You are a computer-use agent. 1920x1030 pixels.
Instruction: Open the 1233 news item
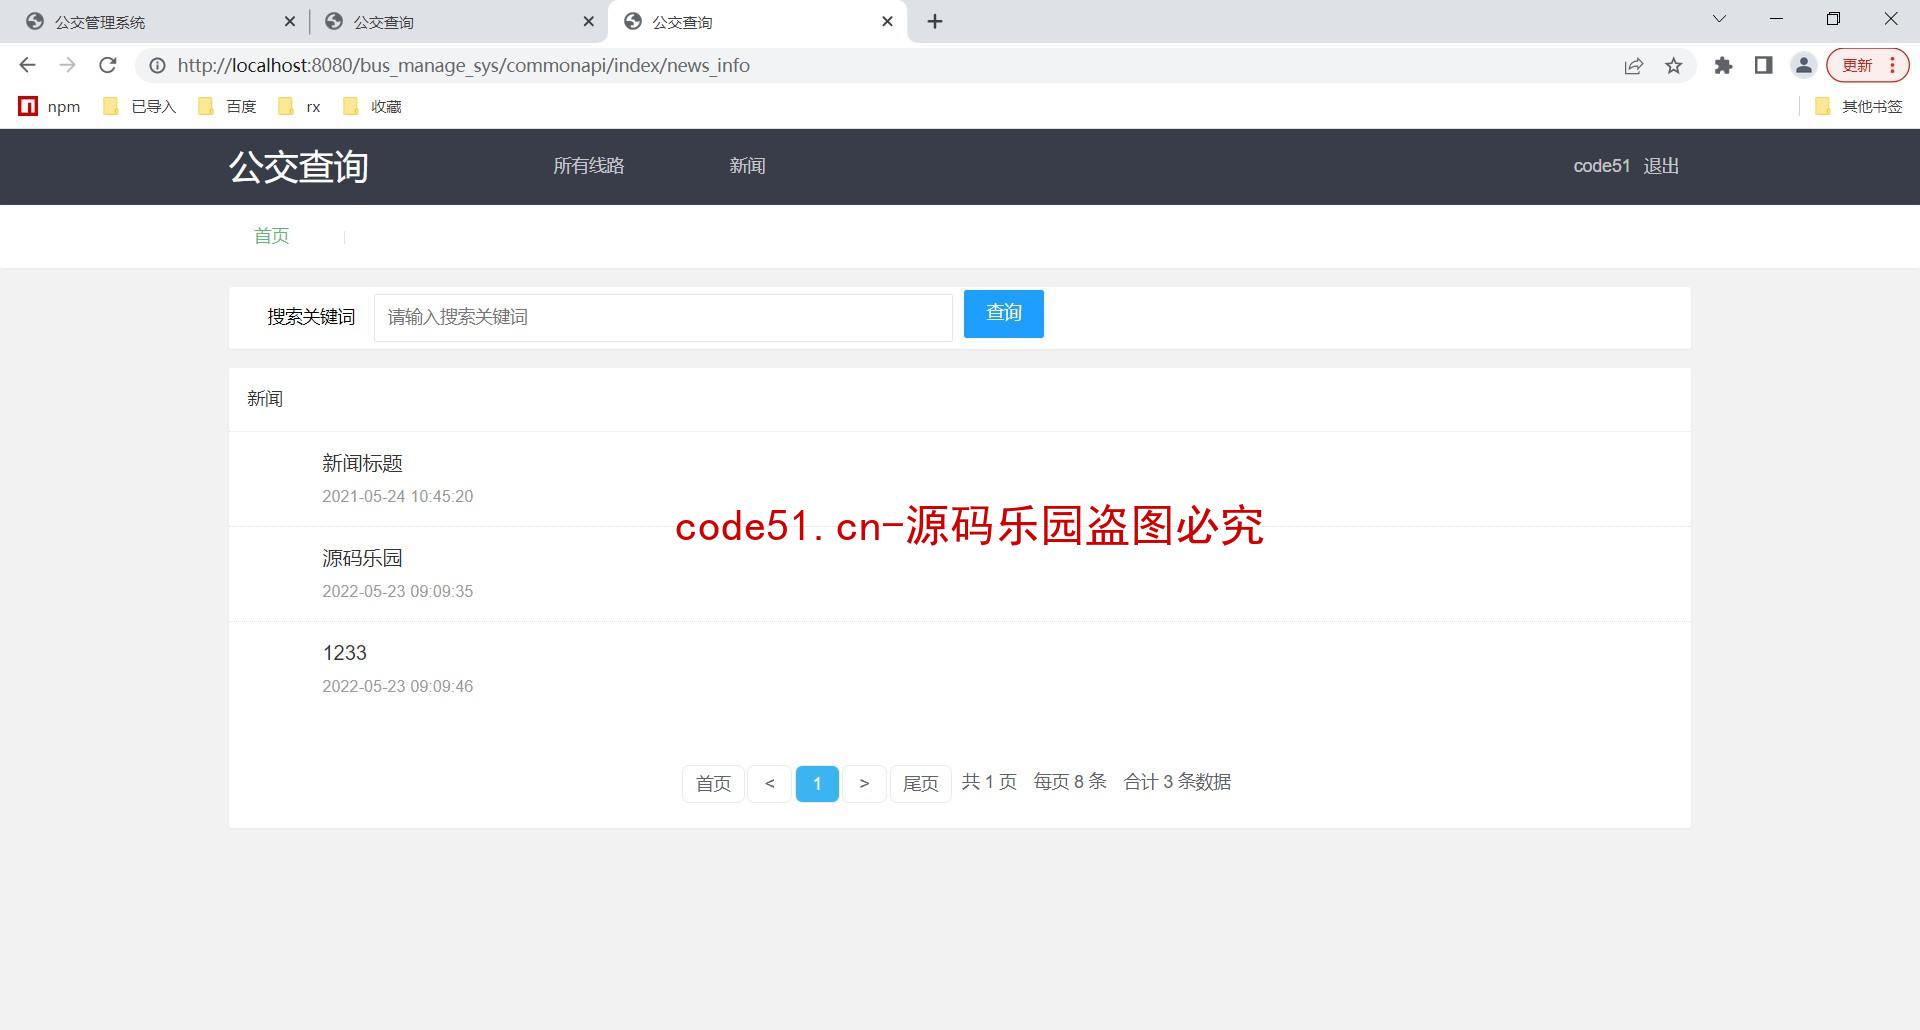click(344, 653)
